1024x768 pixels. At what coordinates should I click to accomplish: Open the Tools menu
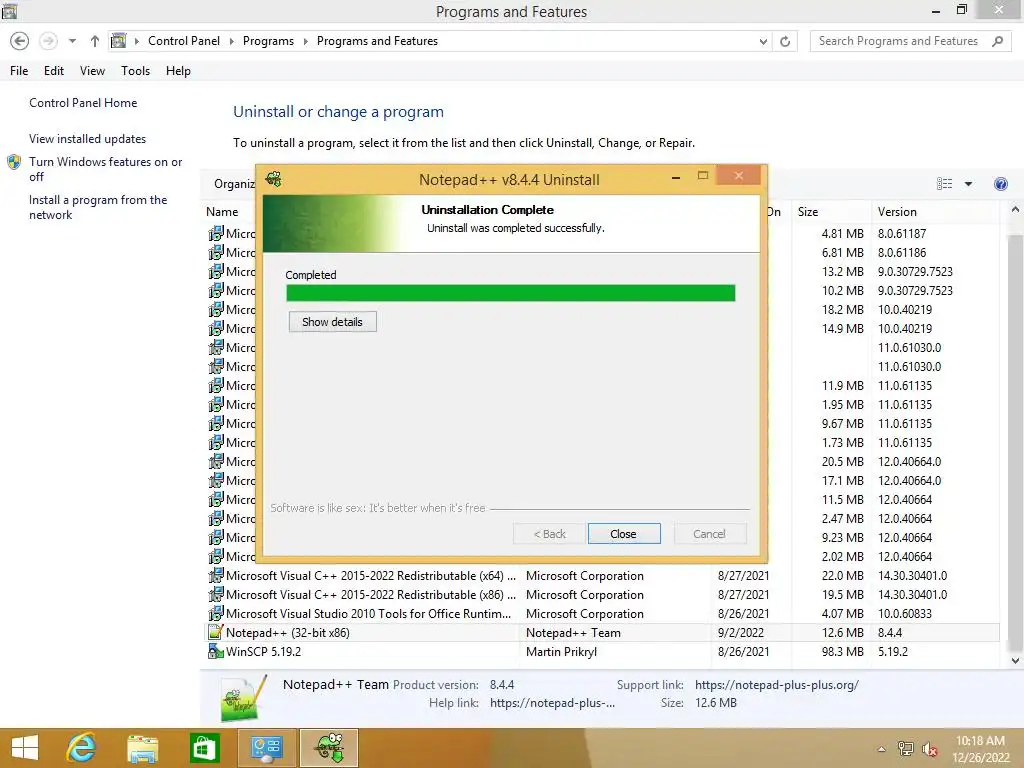point(135,71)
